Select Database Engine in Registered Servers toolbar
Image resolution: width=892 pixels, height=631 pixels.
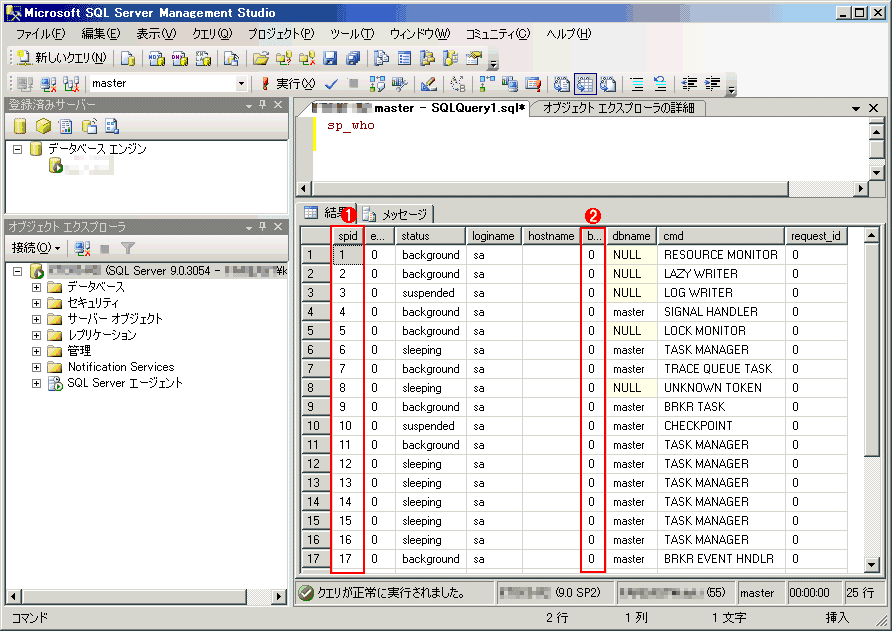pos(20,126)
